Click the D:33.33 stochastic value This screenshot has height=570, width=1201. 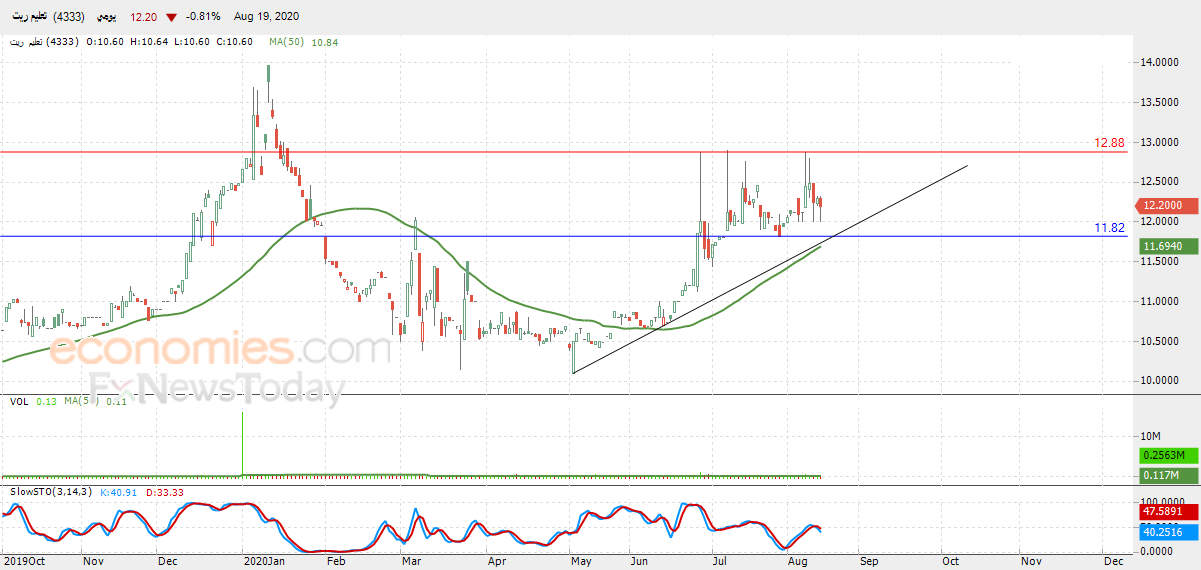pyautogui.click(x=164, y=492)
